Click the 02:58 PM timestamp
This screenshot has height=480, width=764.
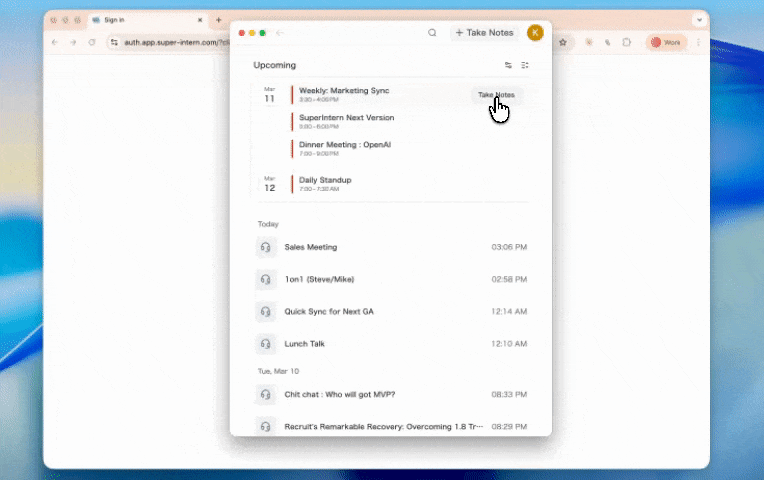509,279
